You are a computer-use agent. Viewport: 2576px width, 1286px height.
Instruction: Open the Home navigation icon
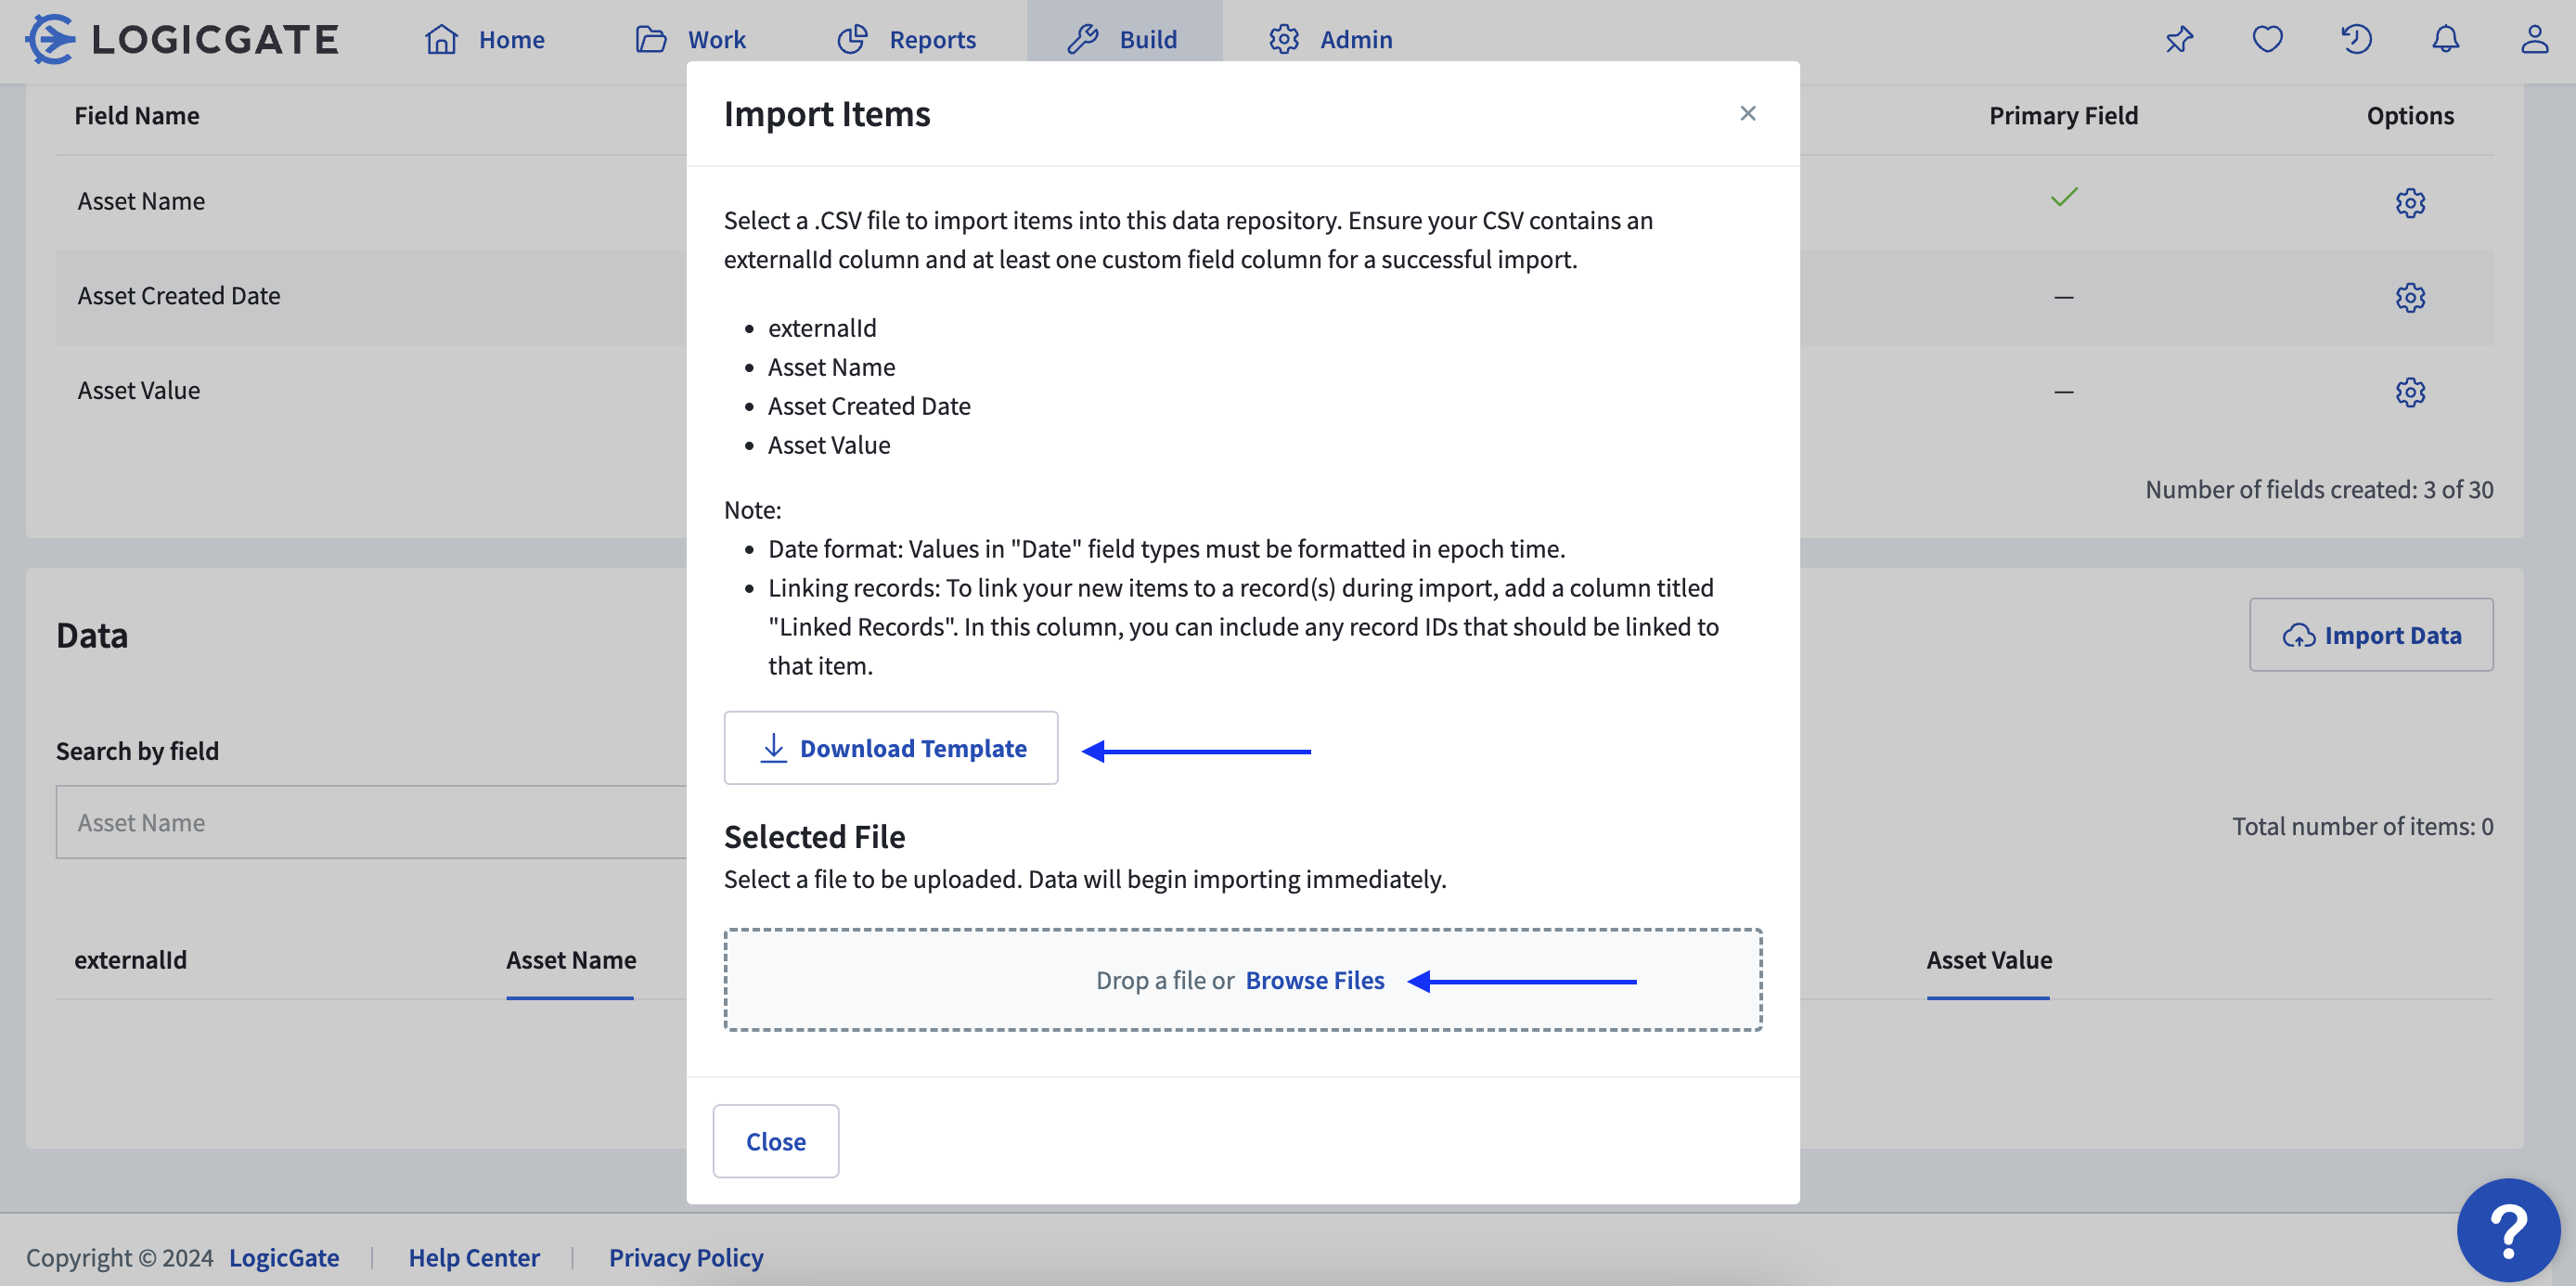tap(441, 39)
